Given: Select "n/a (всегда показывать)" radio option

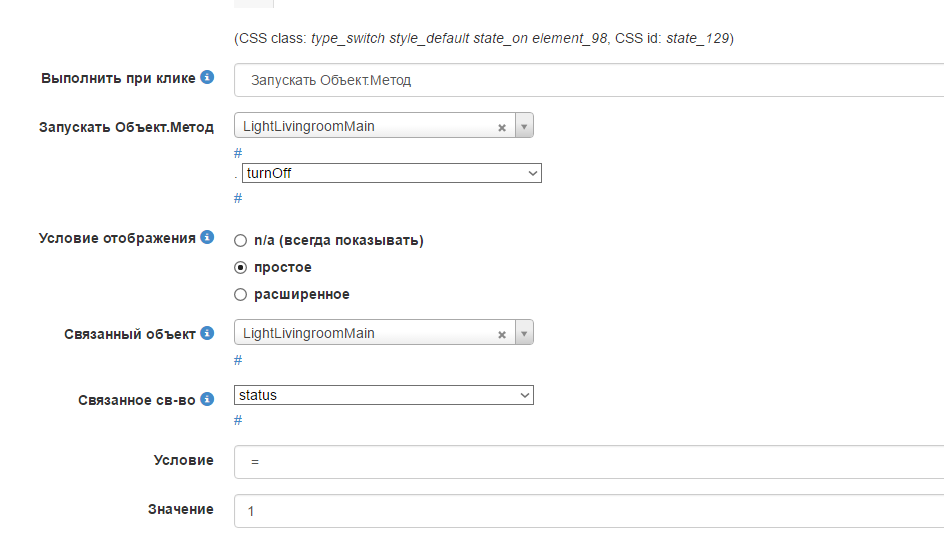Looking at the screenshot, I should [x=240, y=240].
